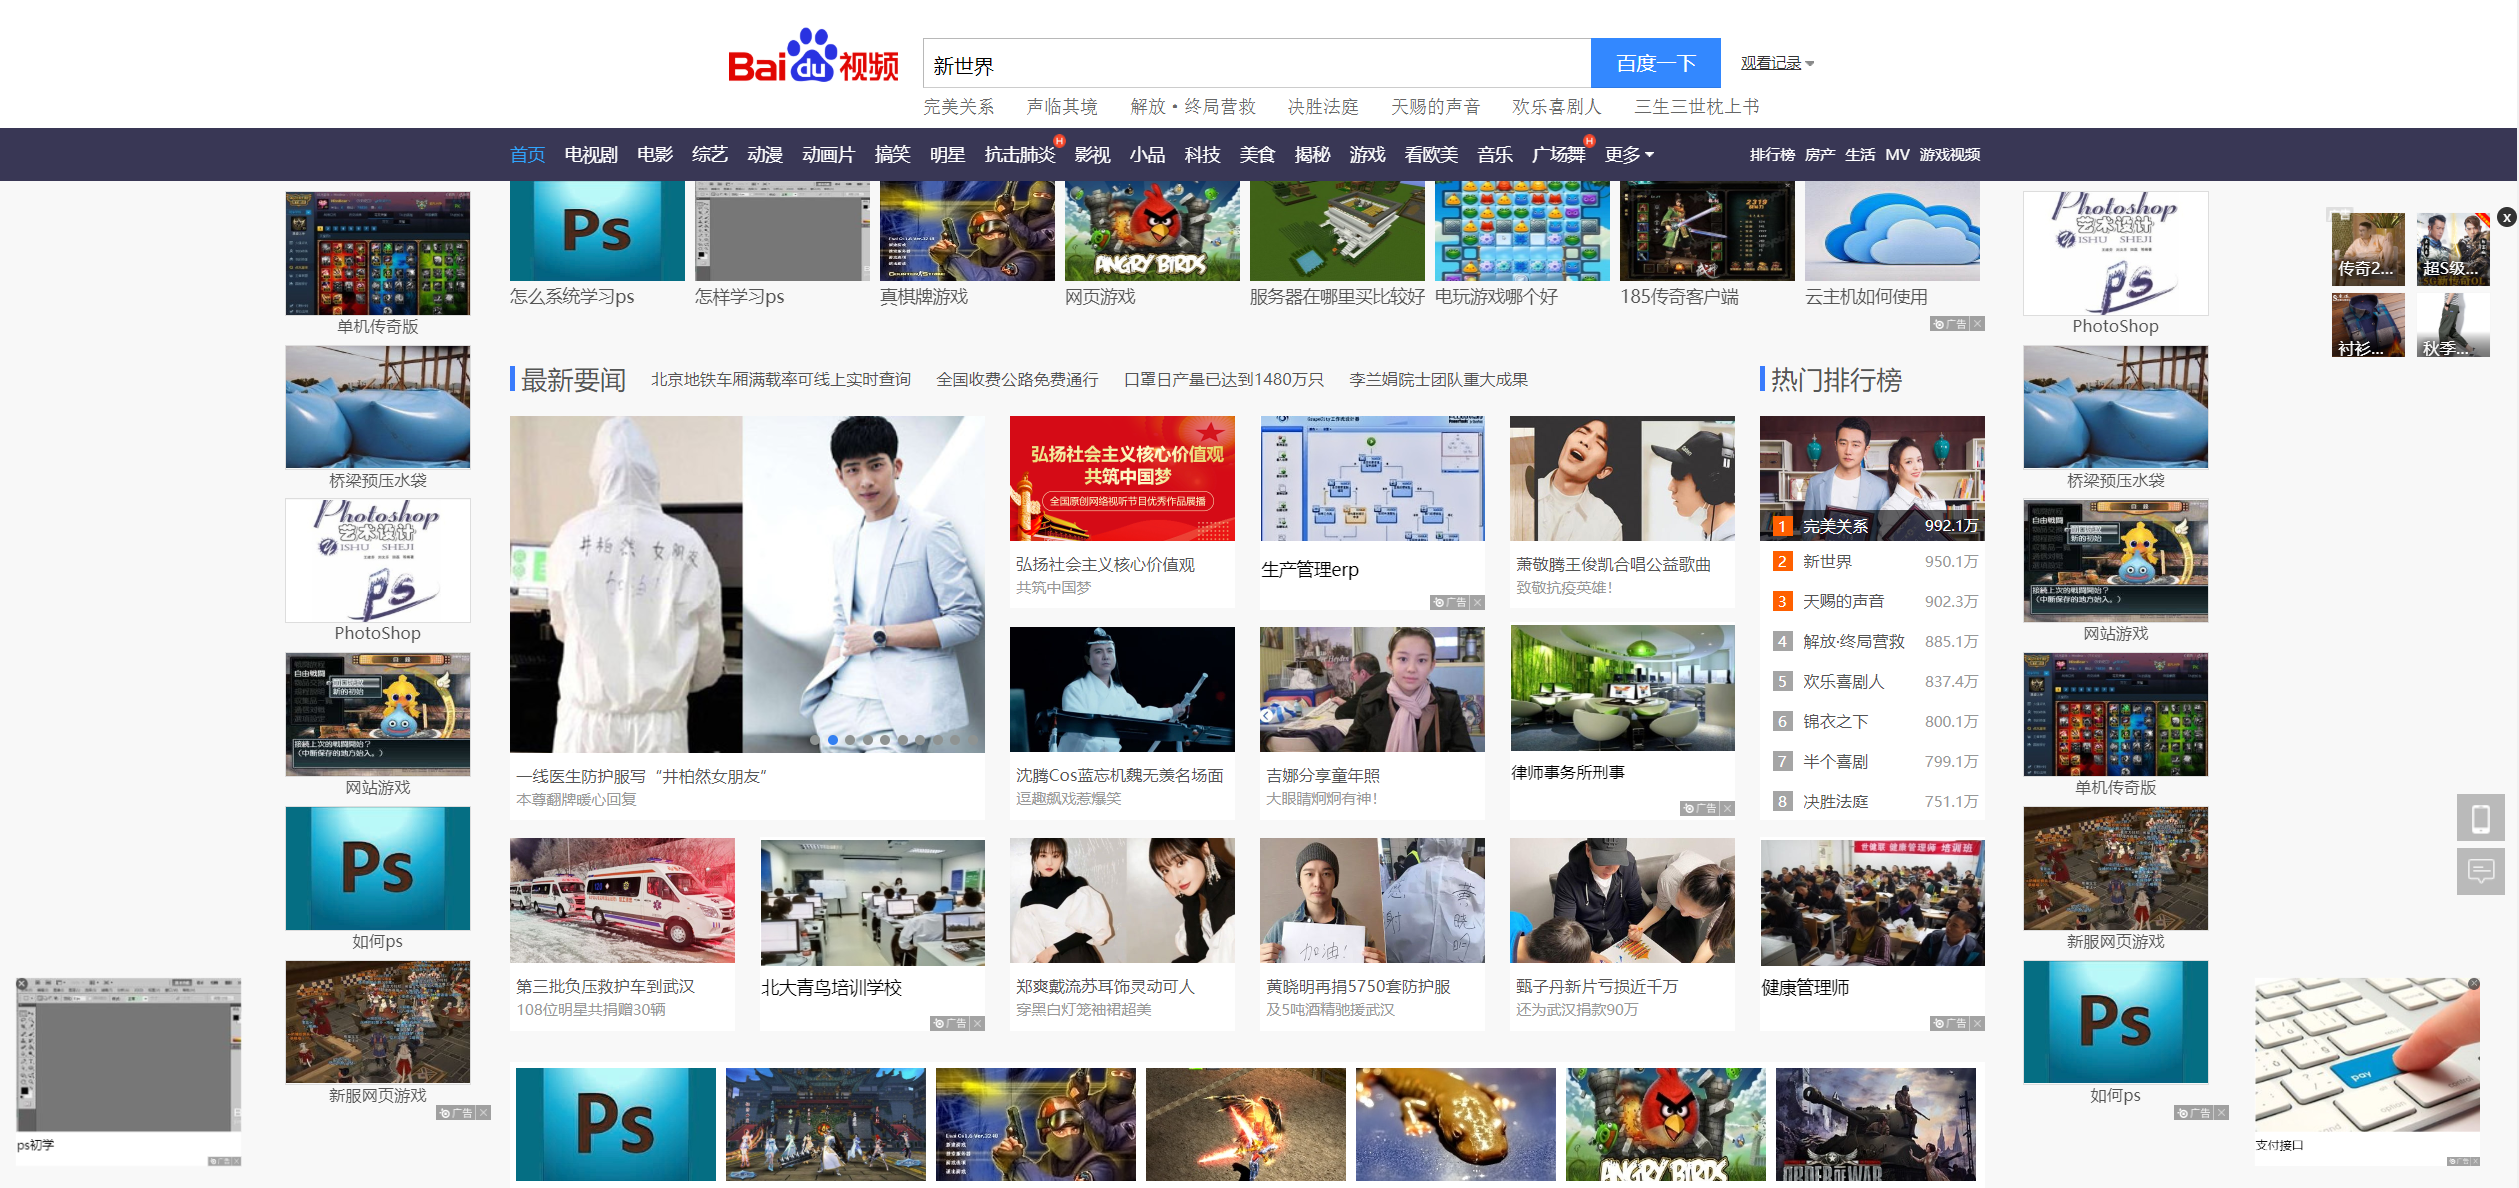The image size is (2519, 1188).
Task: Open the 云主机如何使用 cloud thumbnail
Action: click(x=1892, y=231)
